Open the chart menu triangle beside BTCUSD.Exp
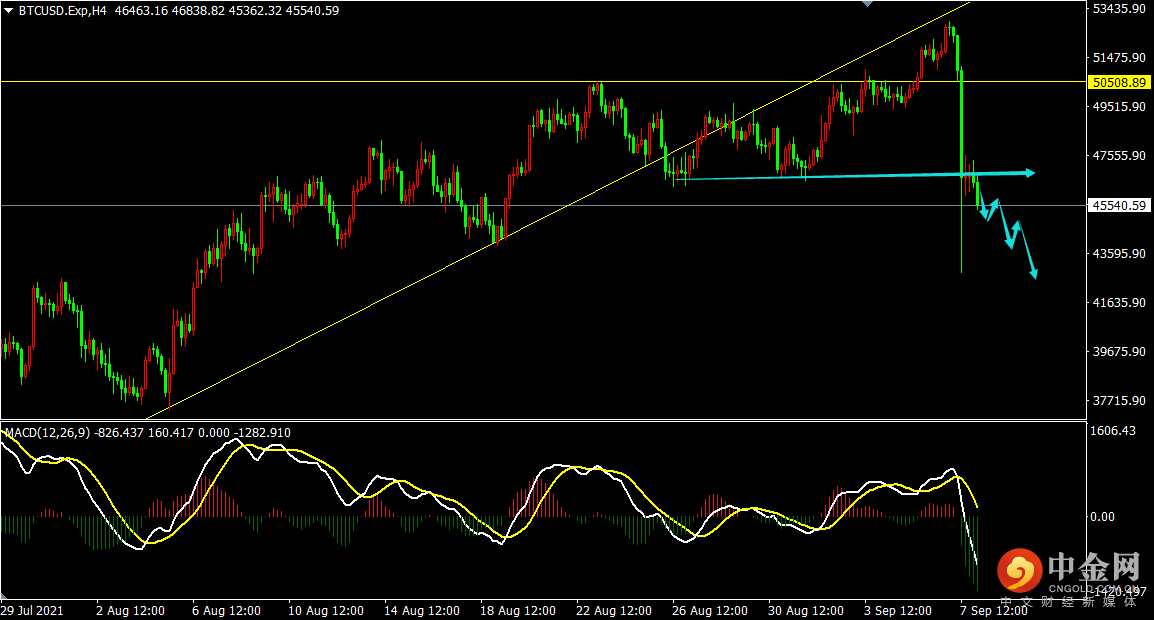The height and width of the screenshot is (620, 1154). (9, 11)
